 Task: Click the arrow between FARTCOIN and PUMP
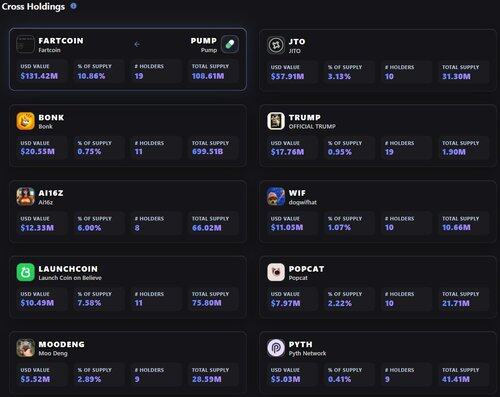(x=137, y=44)
